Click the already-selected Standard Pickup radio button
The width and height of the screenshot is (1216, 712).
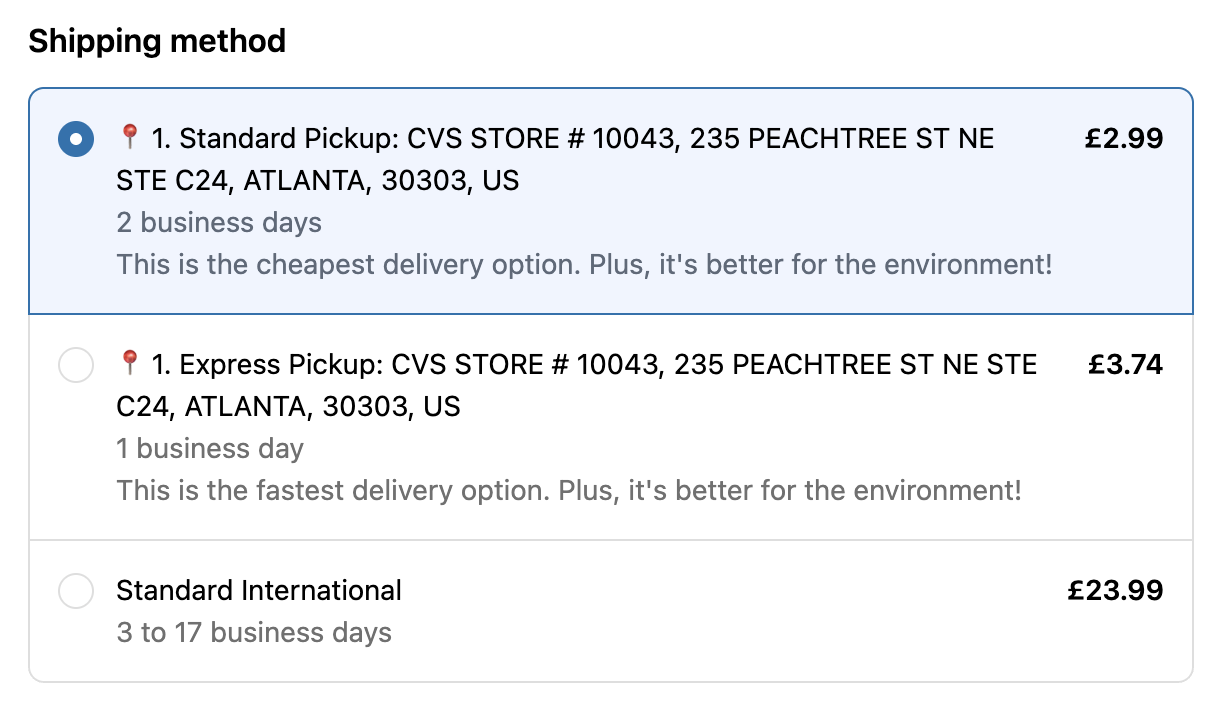[x=75, y=139]
